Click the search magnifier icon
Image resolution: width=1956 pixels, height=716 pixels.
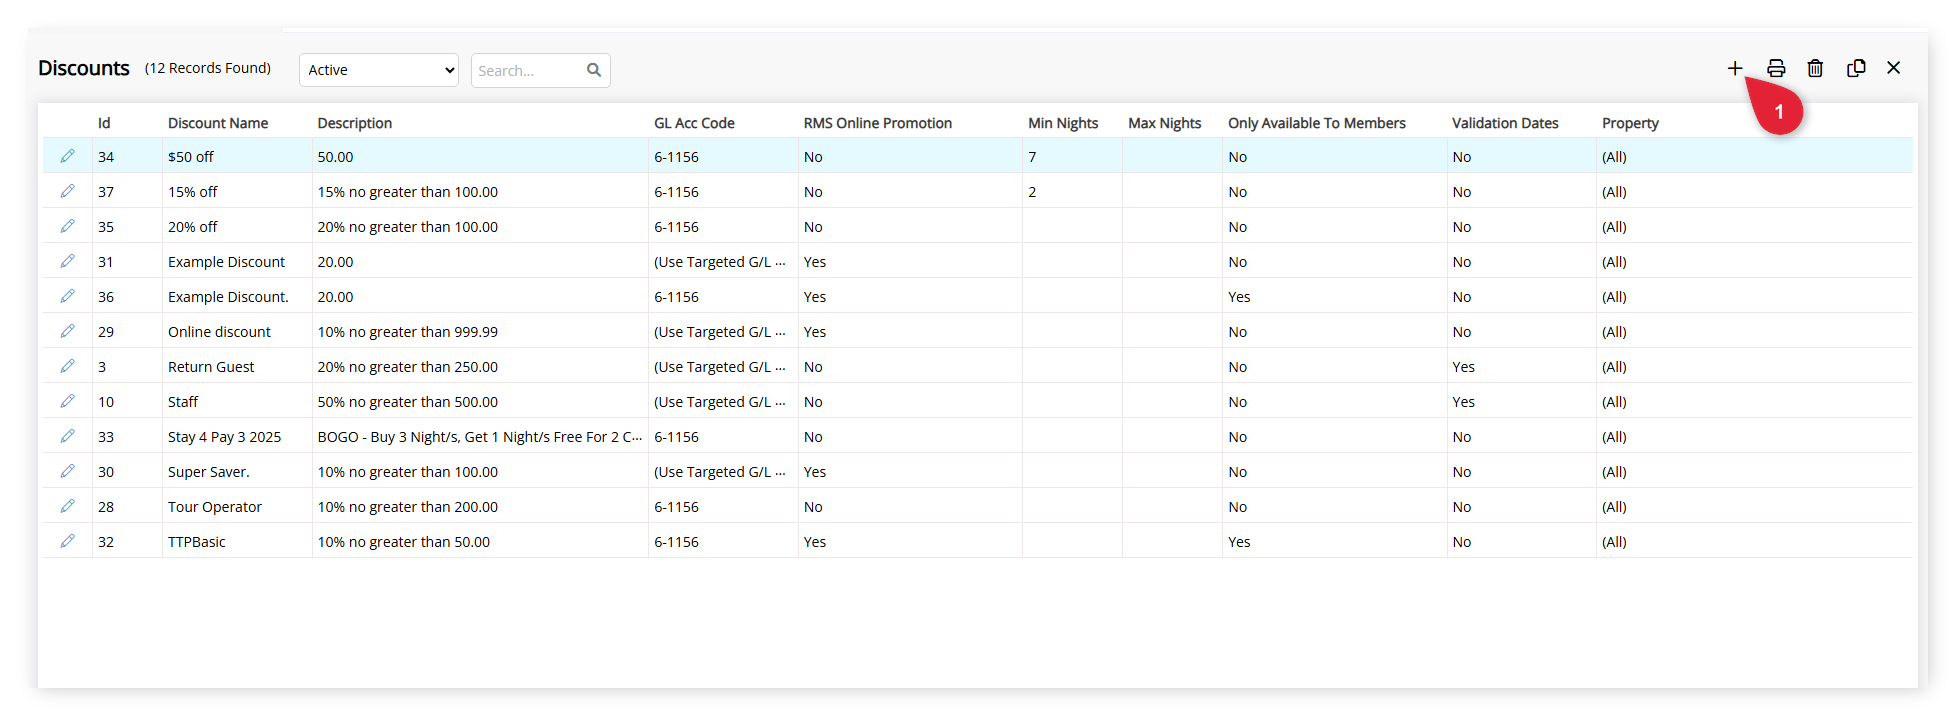point(594,70)
